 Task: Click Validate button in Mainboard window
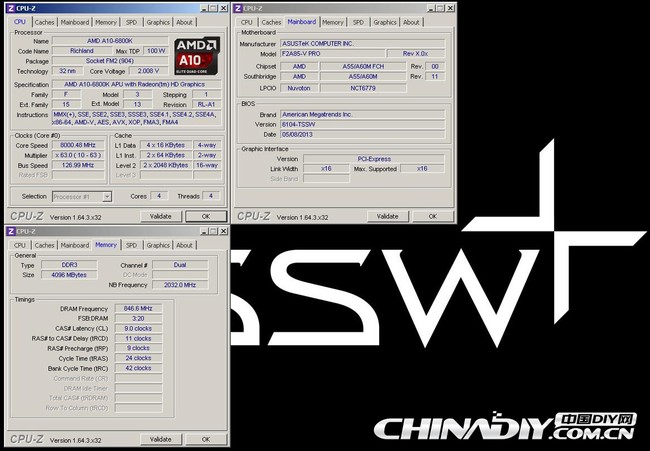pos(388,216)
